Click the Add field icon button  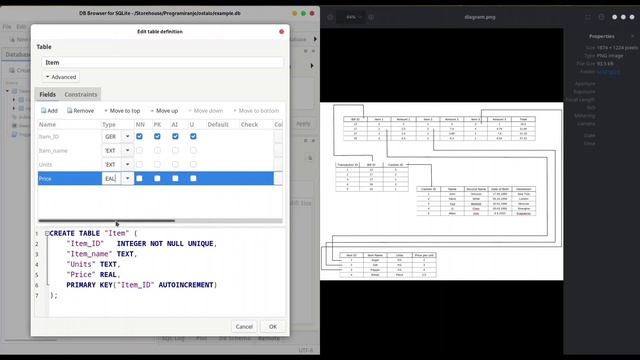click(x=49, y=111)
